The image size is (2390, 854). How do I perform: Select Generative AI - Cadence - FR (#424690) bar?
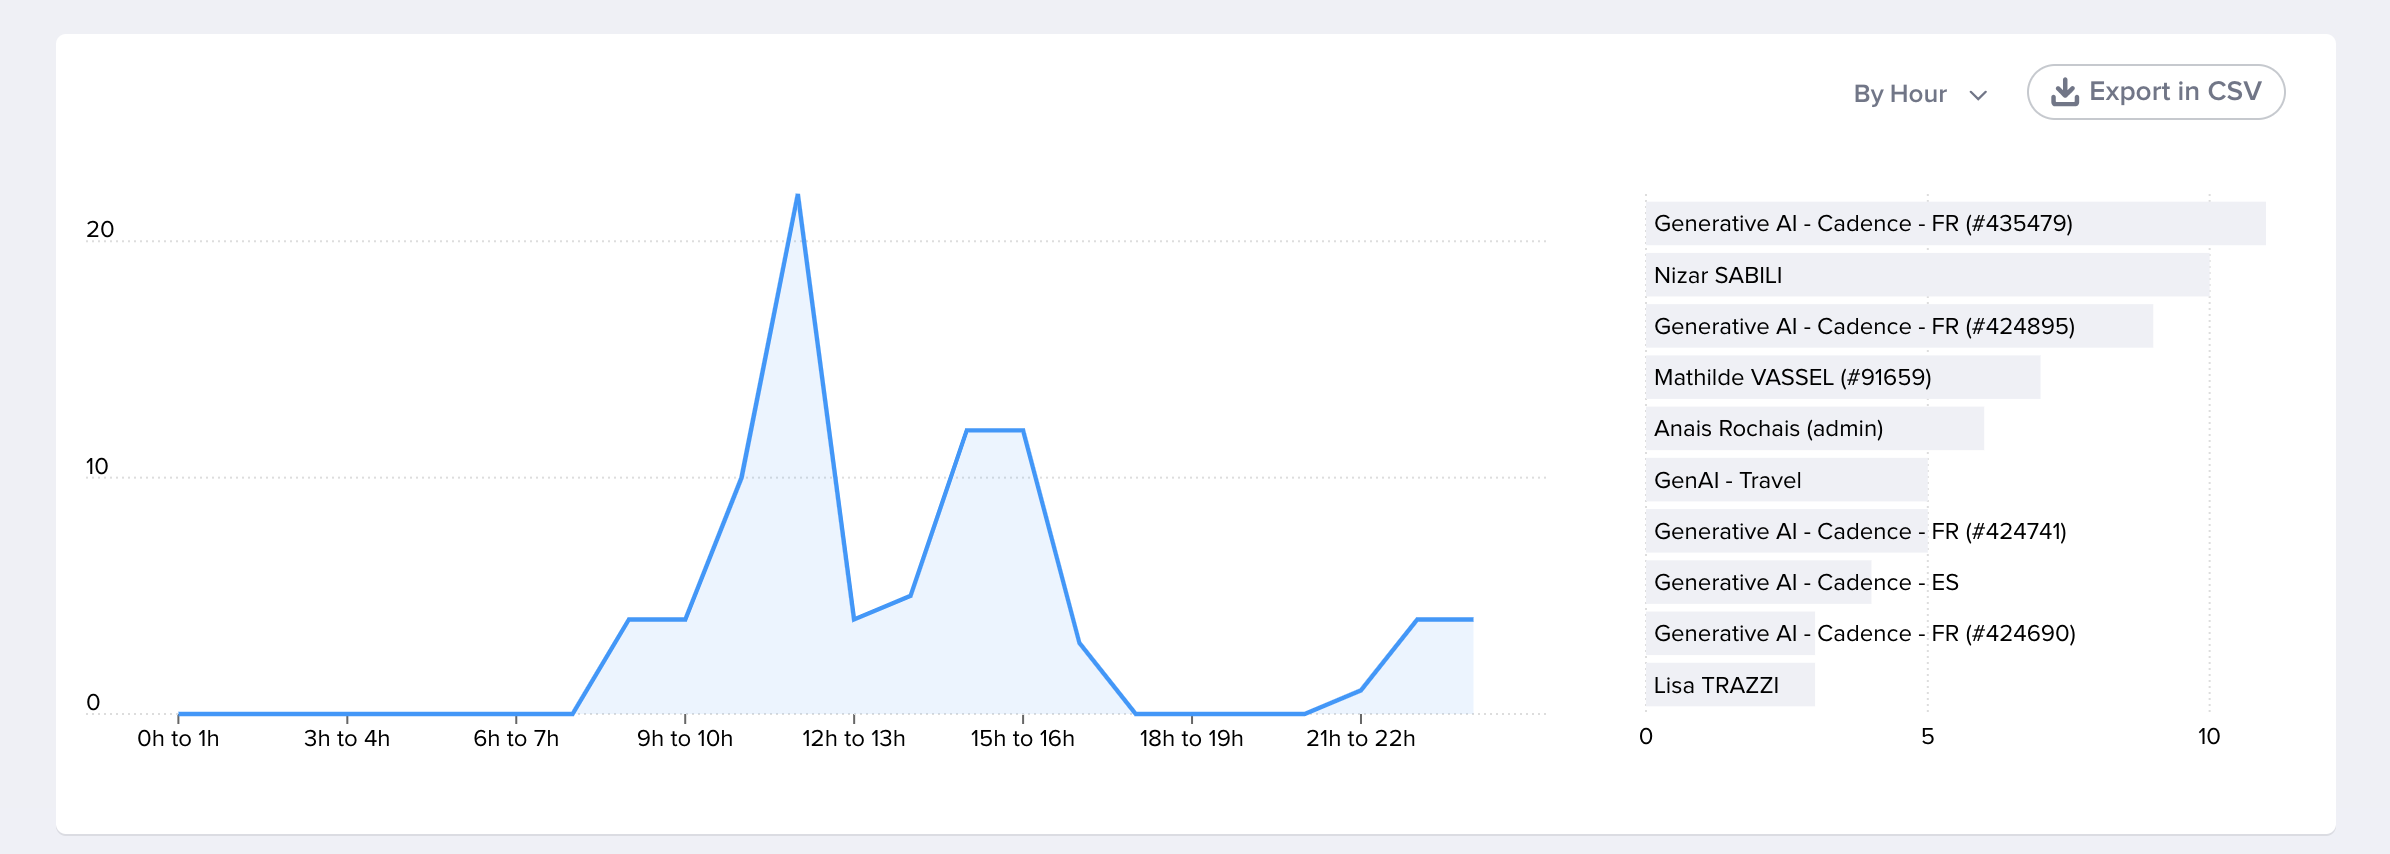point(1730,633)
